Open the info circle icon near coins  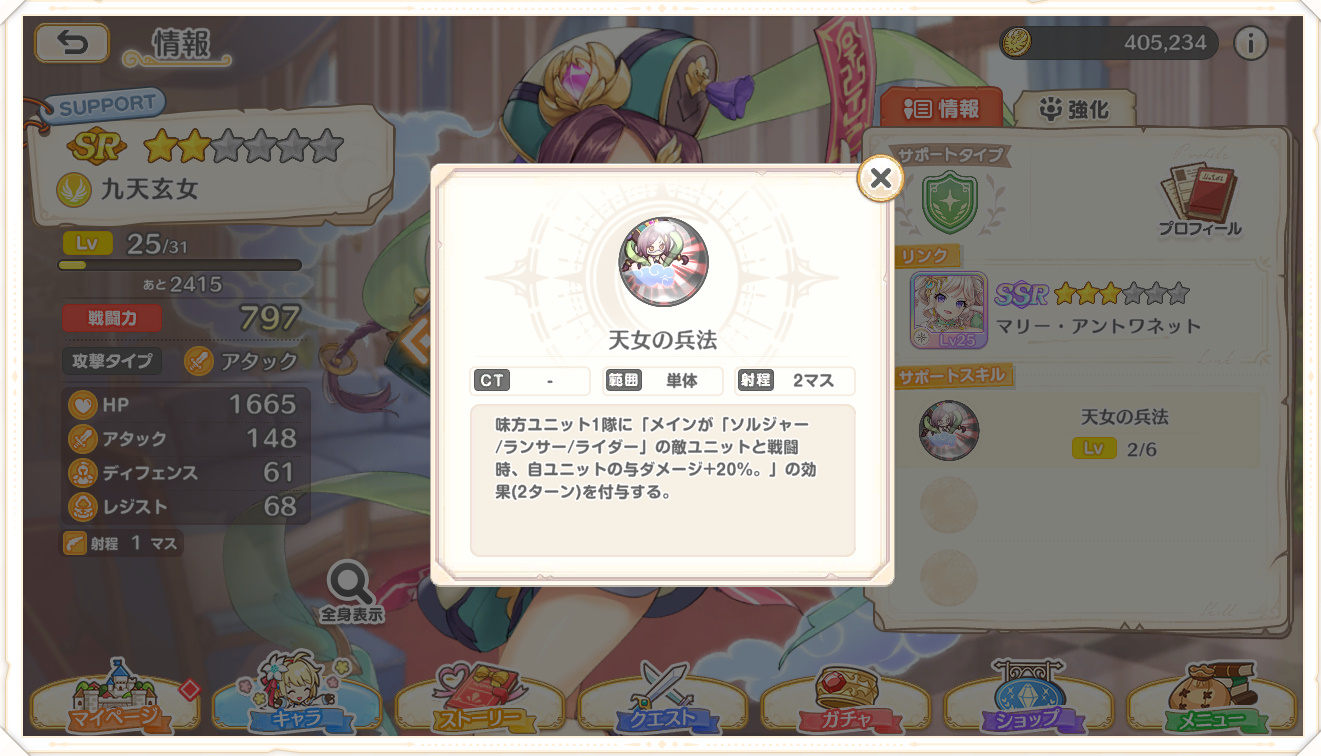[1250, 43]
